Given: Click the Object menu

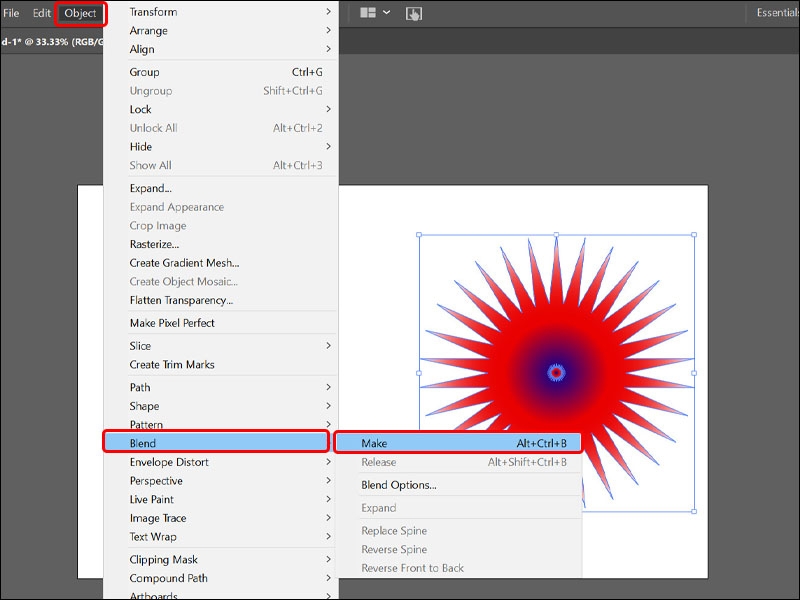Looking at the screenshot, I should 80,13.
